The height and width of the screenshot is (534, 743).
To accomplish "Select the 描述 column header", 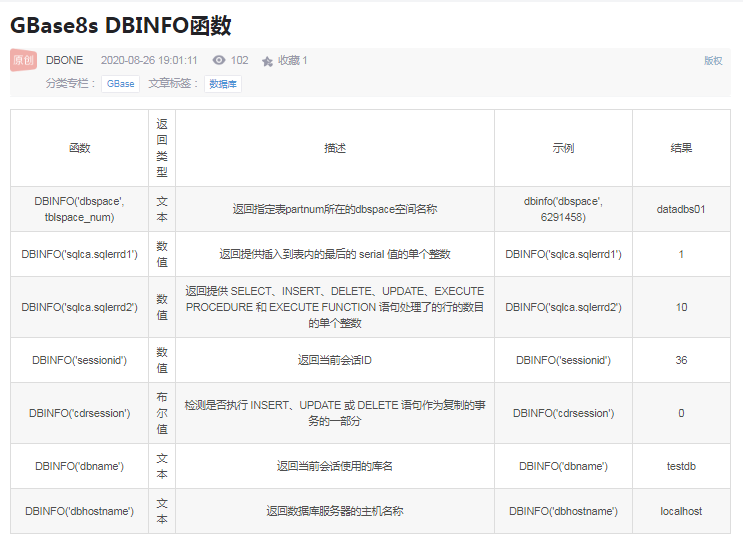I will point(335,148).
